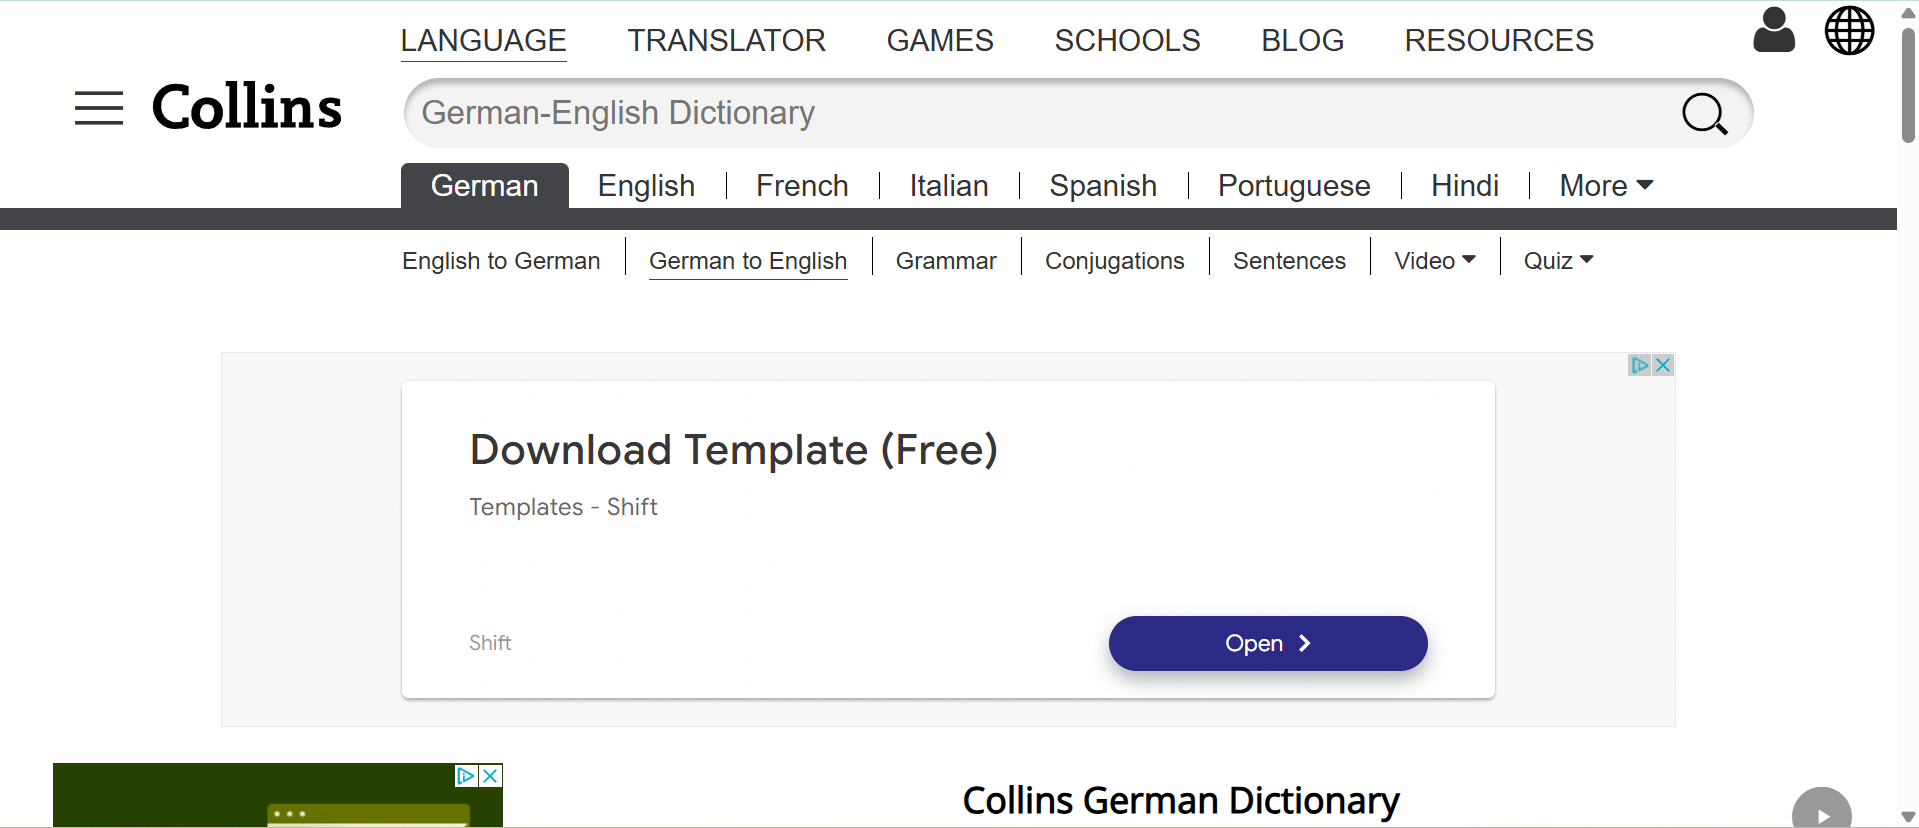The width and height of the screenshot is (1919, 828).
Task: Click the AdChoices icon on the template ad
Action: [1640, 365]
